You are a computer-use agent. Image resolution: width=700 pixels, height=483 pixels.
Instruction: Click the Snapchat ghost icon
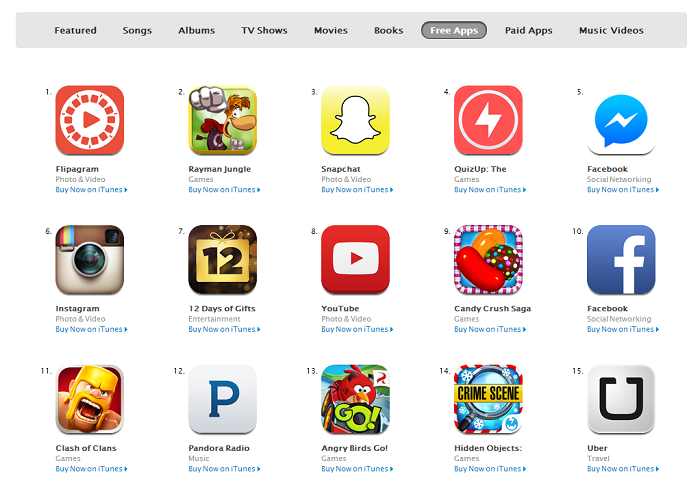tap(355, 120)
